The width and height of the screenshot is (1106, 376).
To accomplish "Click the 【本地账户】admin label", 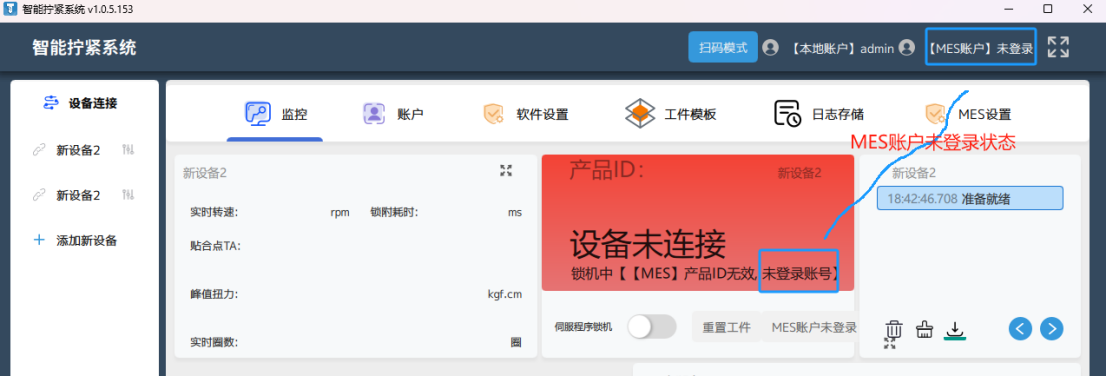I will click(841, 48).
